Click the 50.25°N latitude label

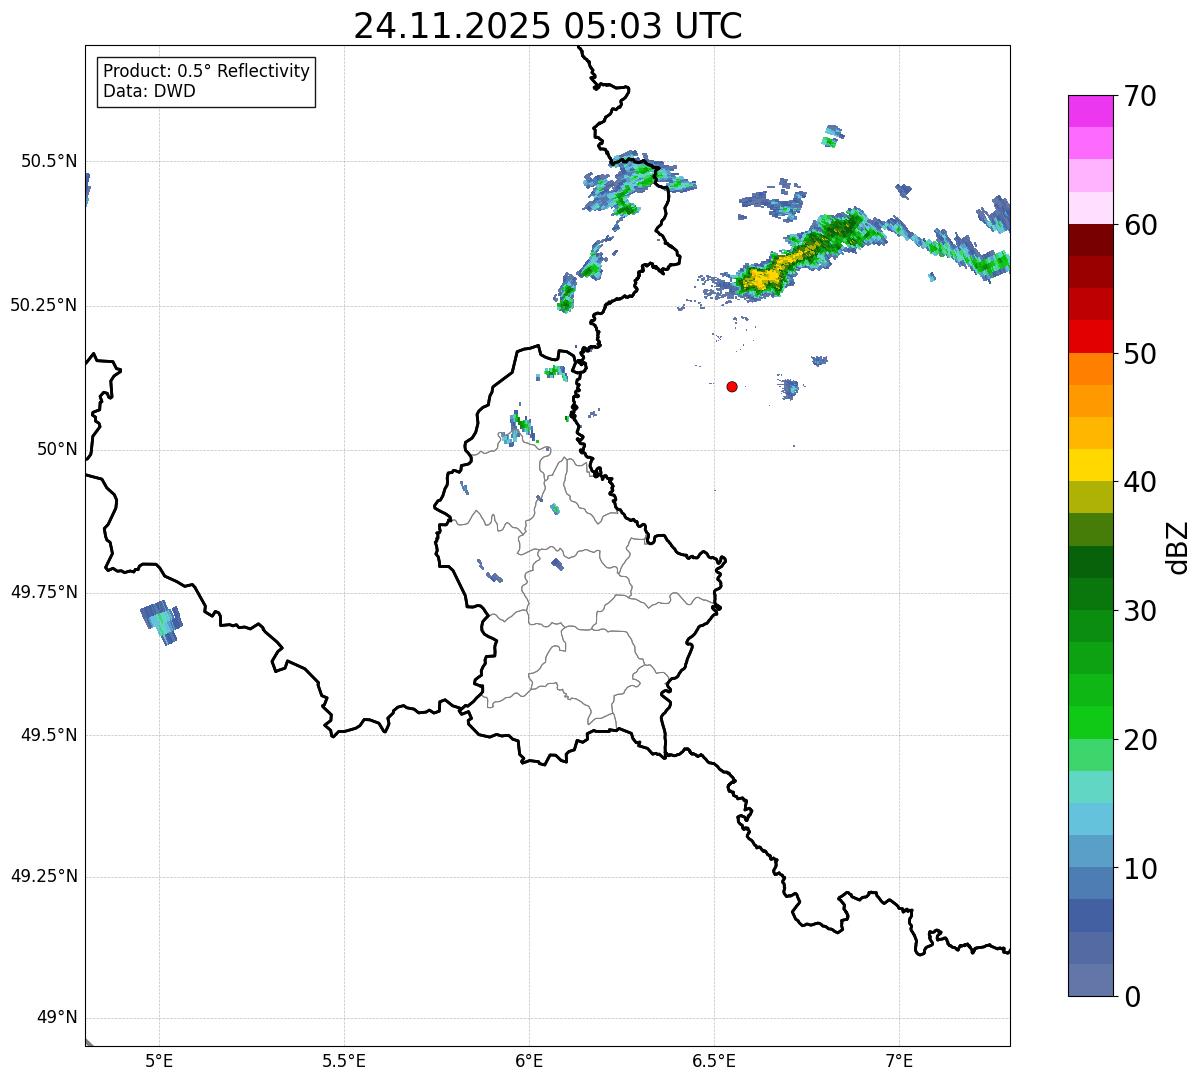43,305
